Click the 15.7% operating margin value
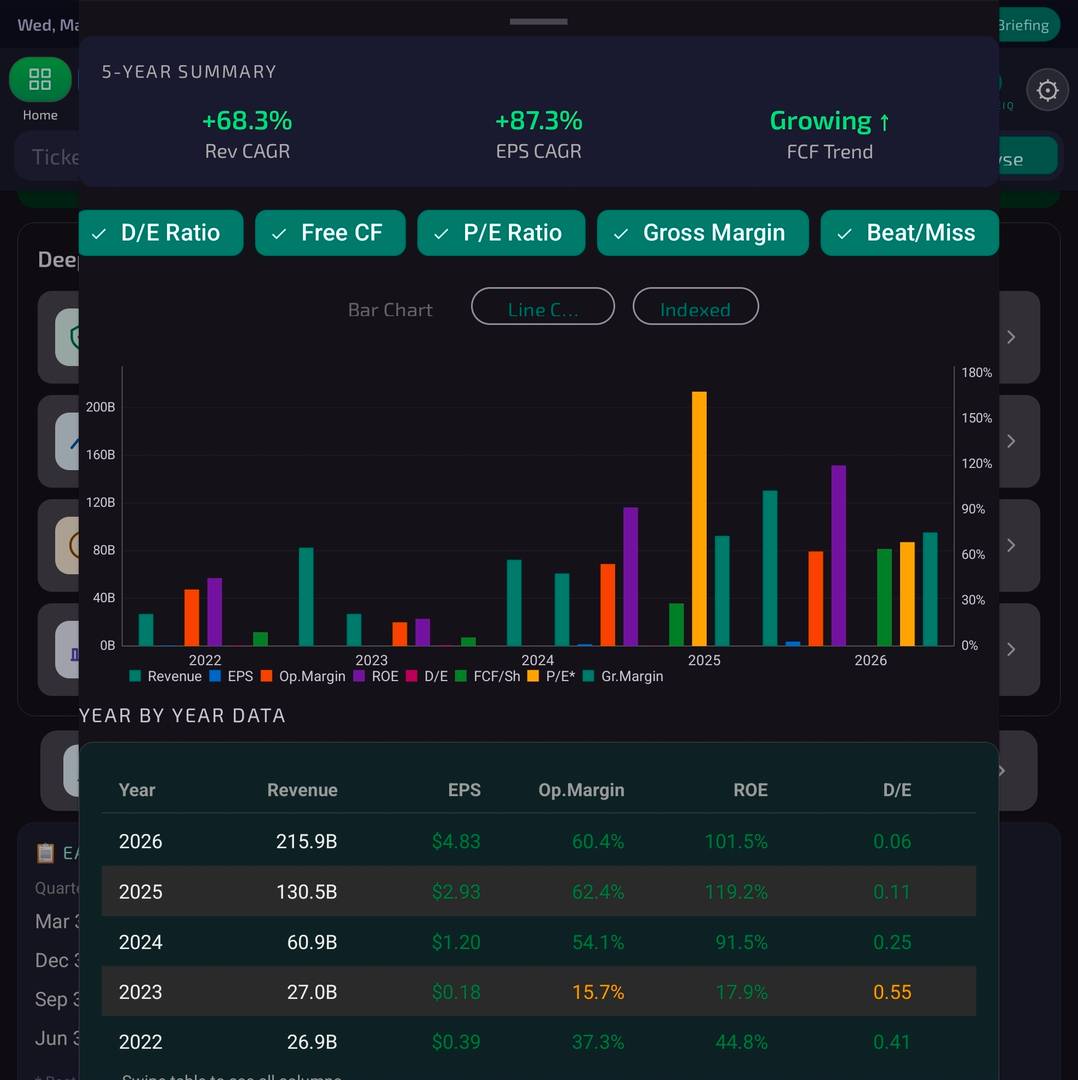The height and width of the screenshot is (1080, 1078). (x=598, y=993)
